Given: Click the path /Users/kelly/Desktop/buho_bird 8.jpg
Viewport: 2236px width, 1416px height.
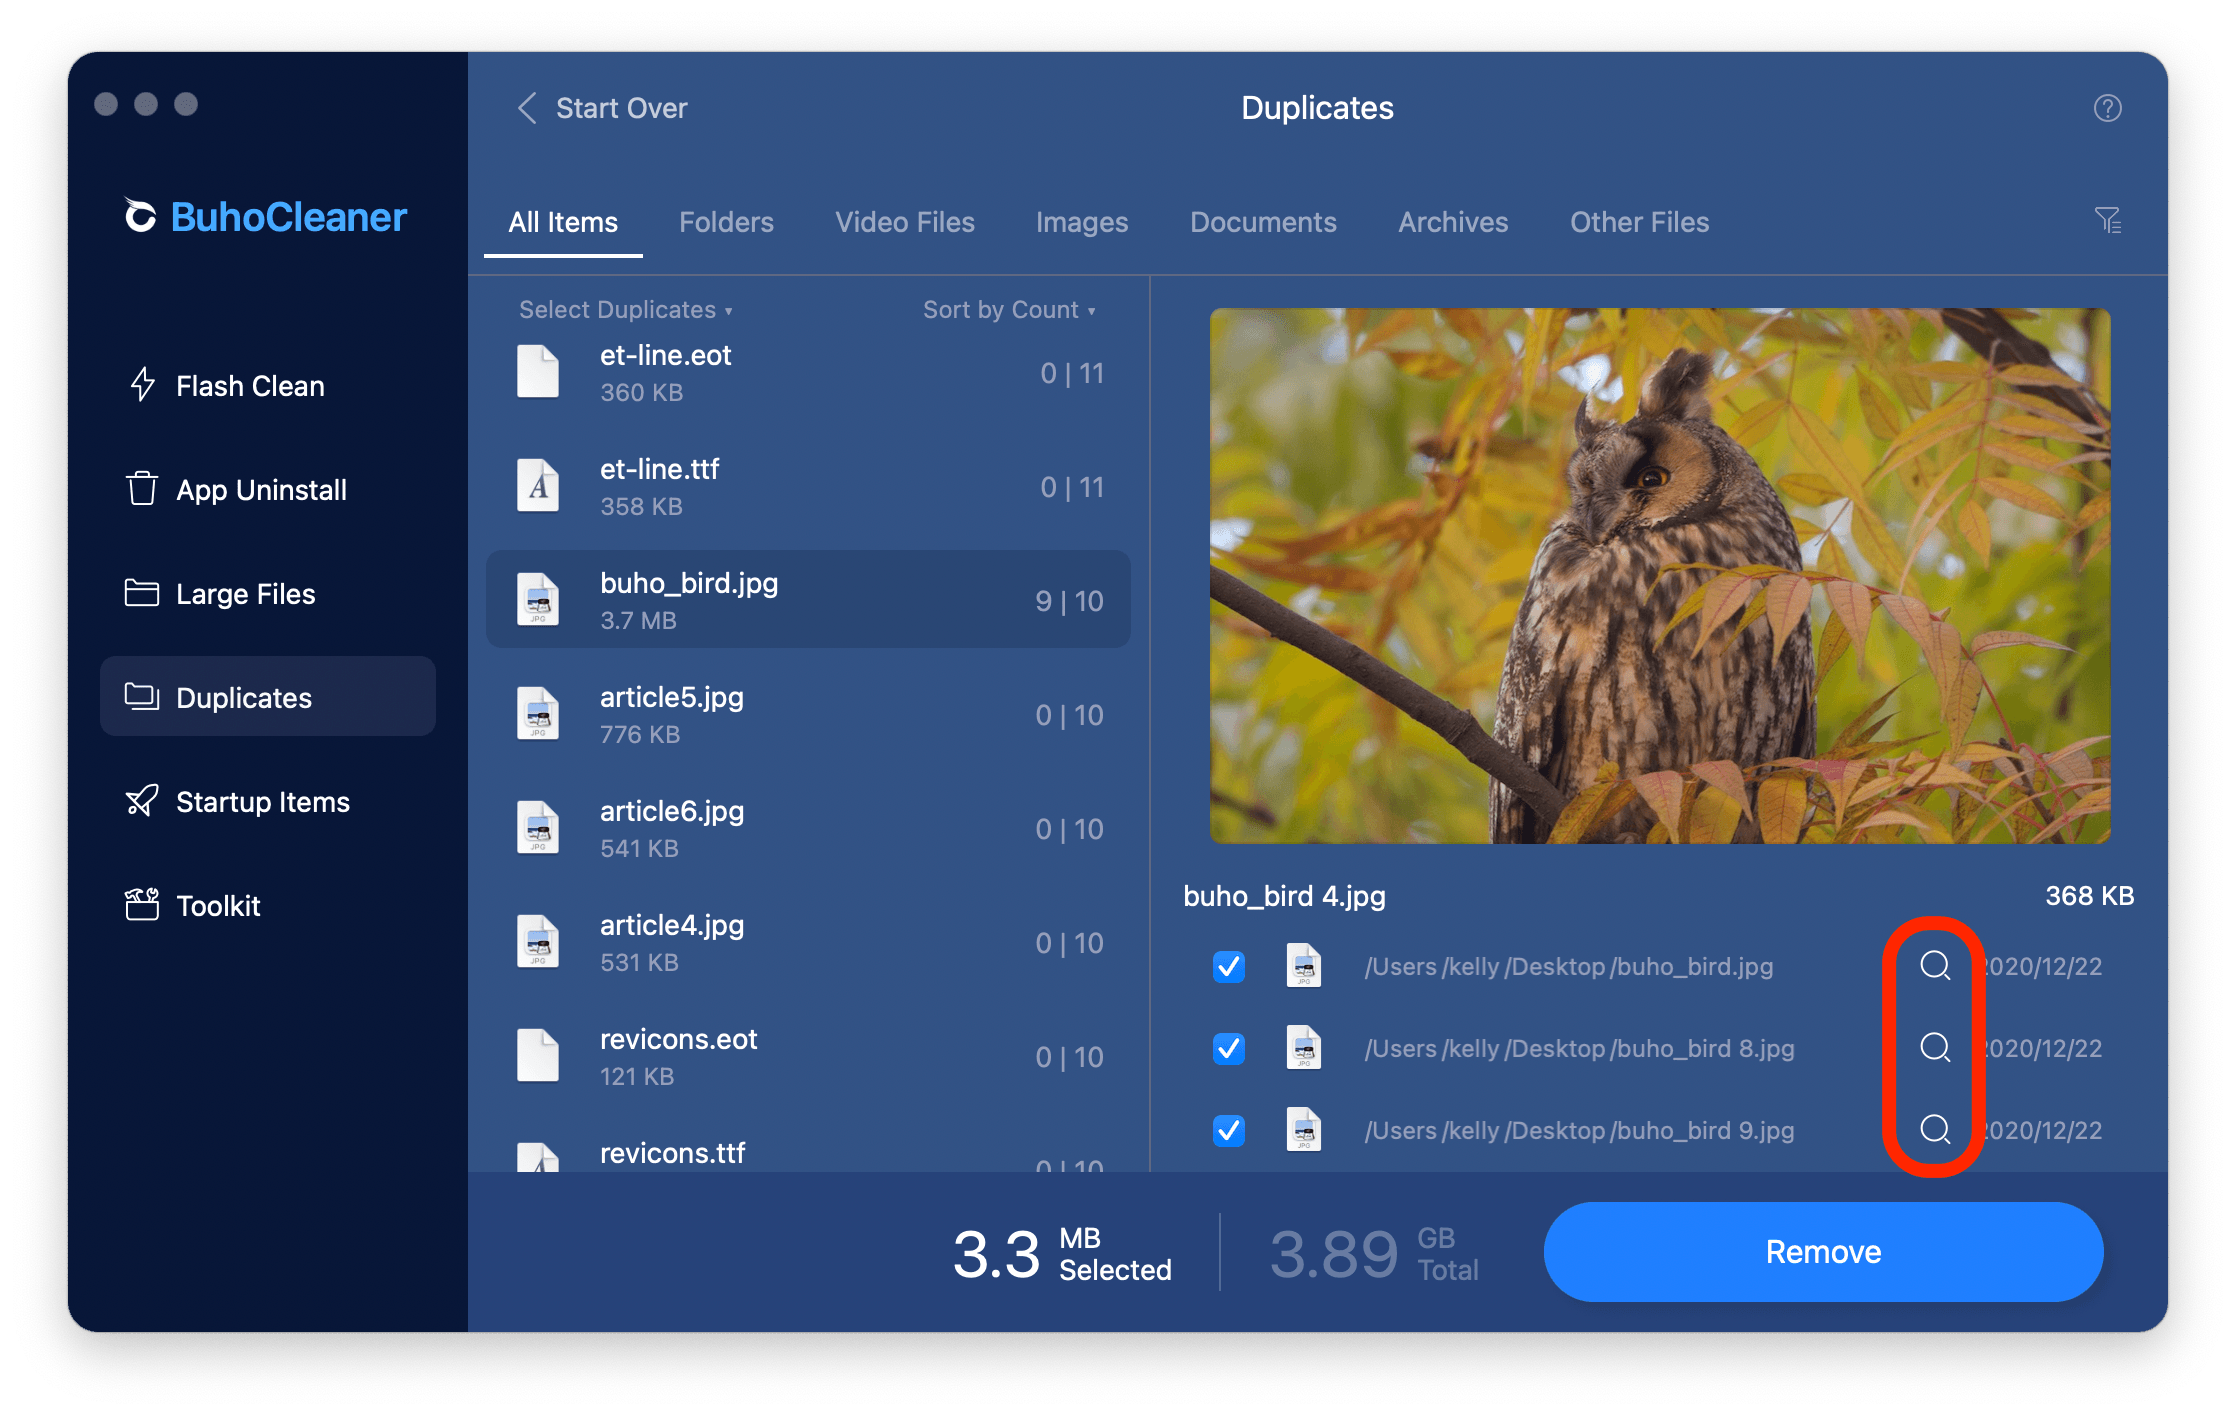Looking at the screenshot, I should click(1579, 1048).
